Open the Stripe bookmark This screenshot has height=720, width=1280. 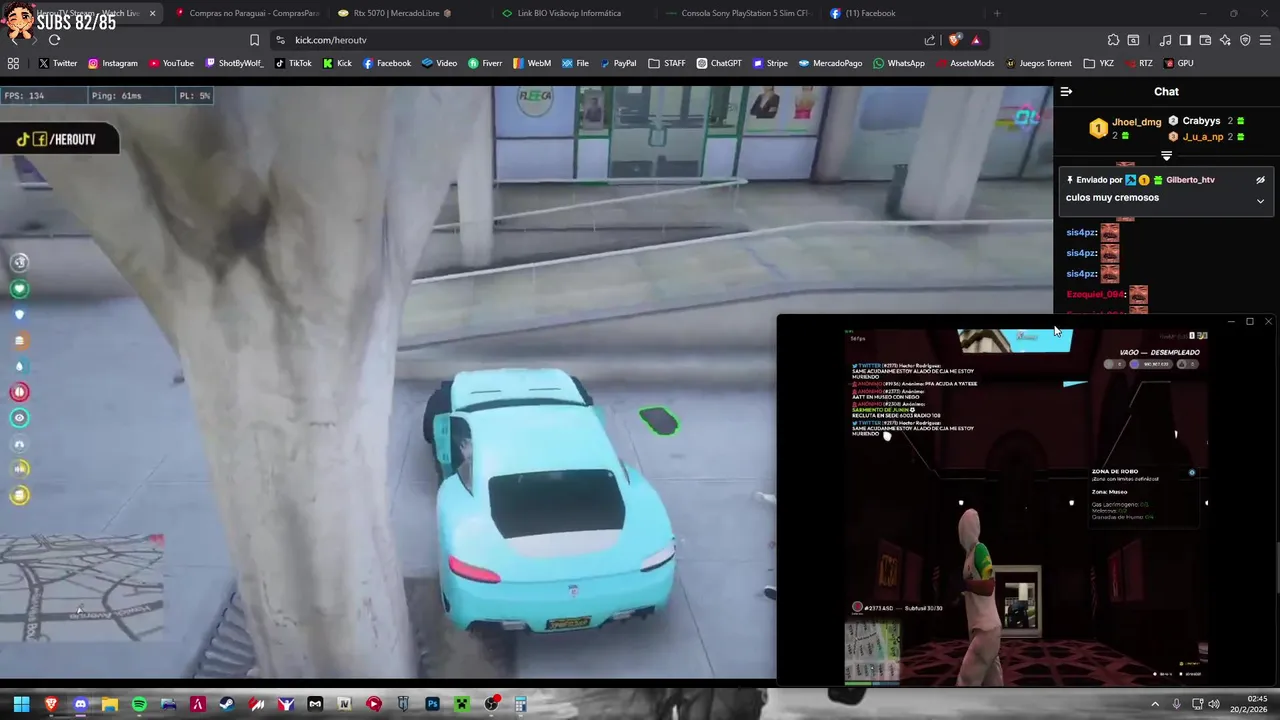770,63
